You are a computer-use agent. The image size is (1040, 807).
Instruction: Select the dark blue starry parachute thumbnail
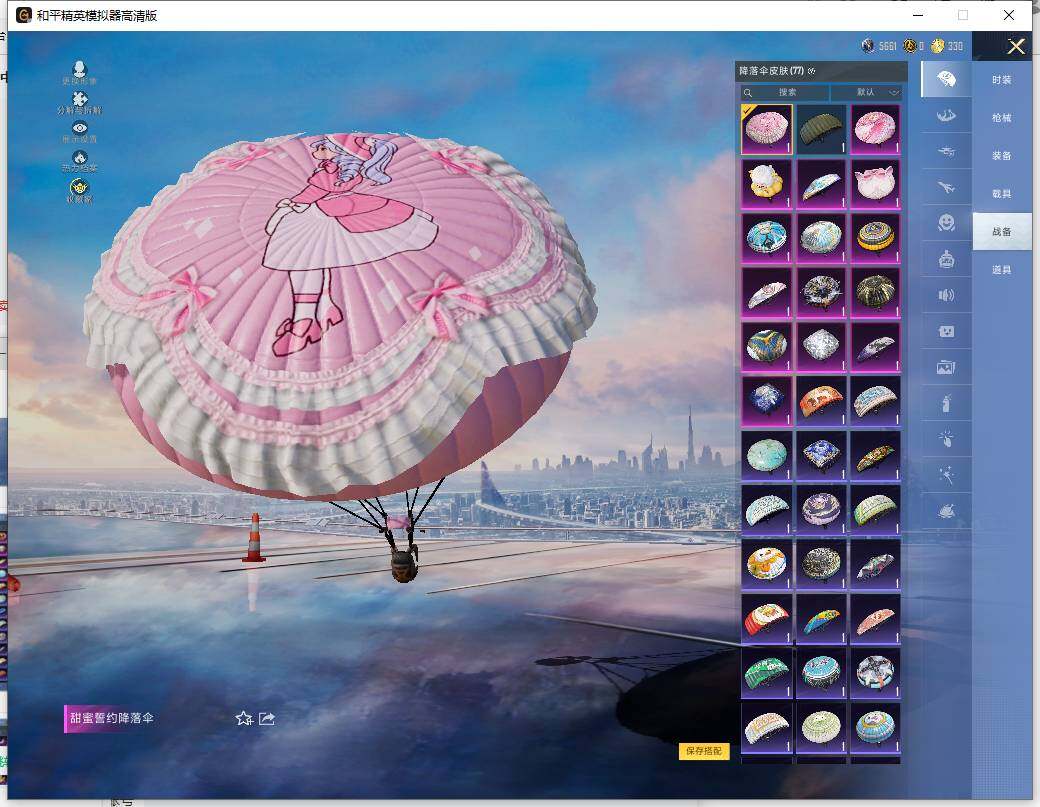766,401
